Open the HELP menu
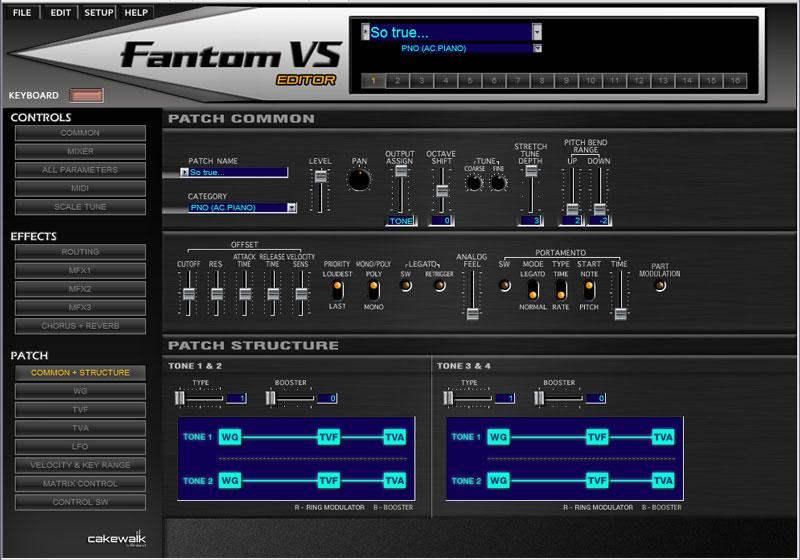 coord(136,12)
